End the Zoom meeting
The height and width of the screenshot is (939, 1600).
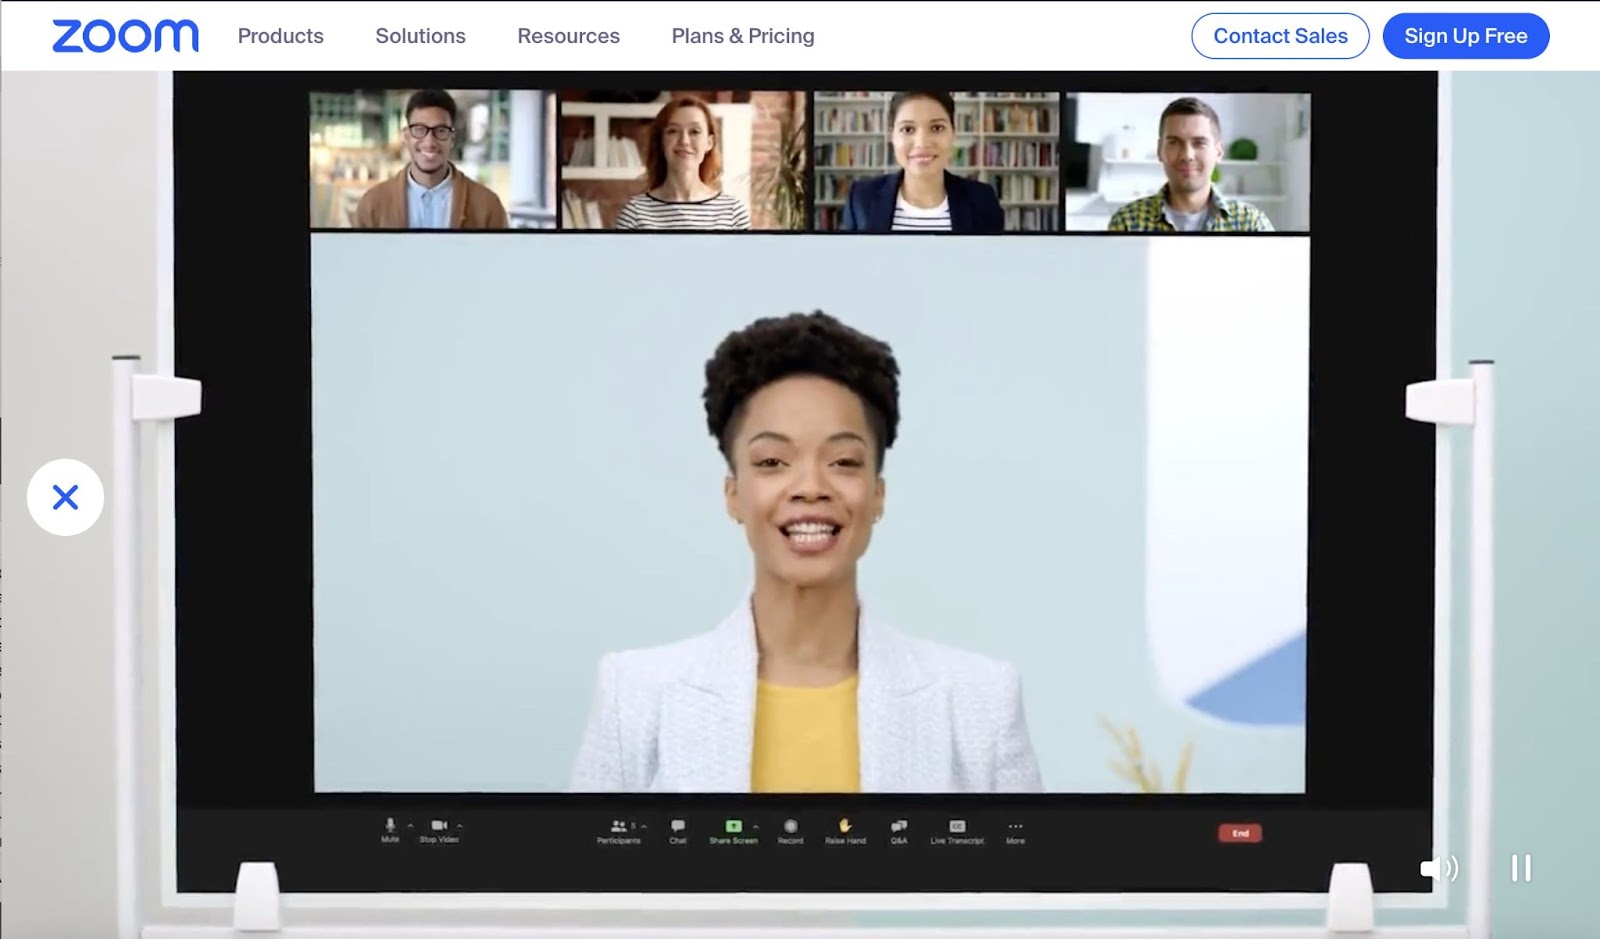point(1240,831)
